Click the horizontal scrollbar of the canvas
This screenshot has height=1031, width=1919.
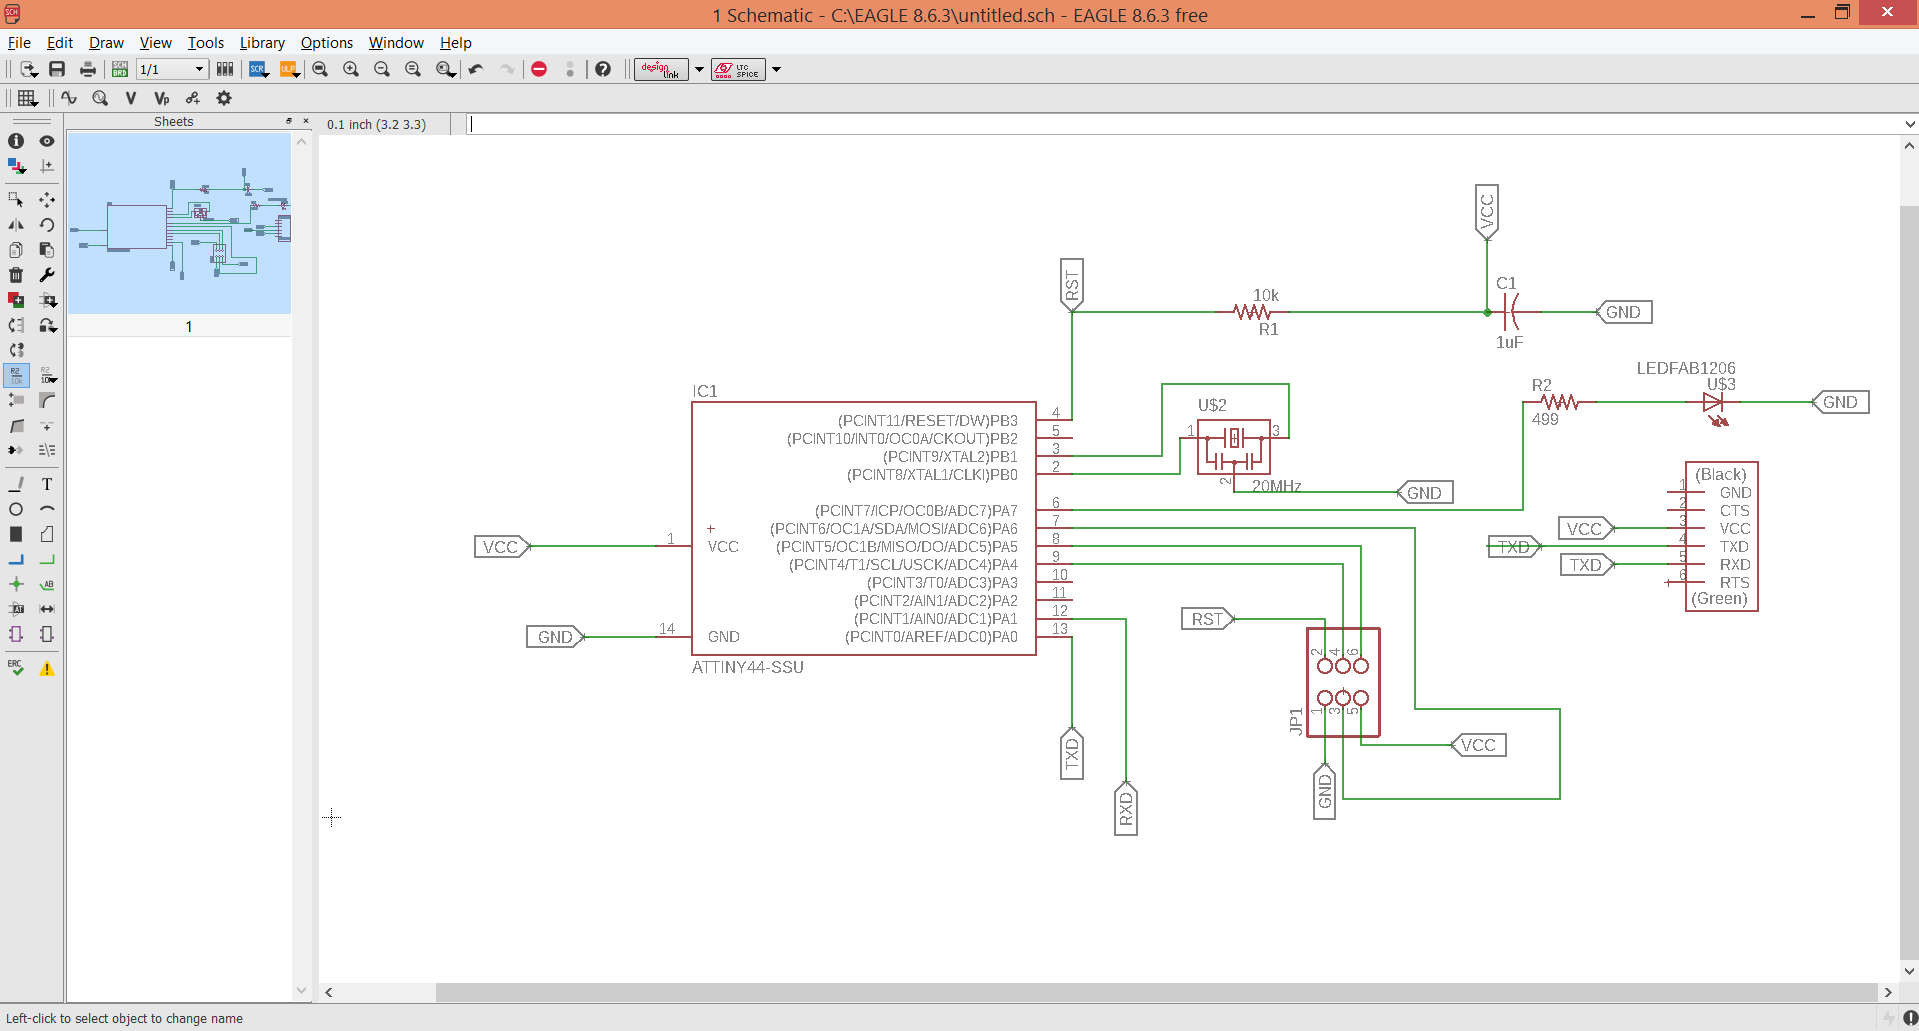coord(1157,992)
